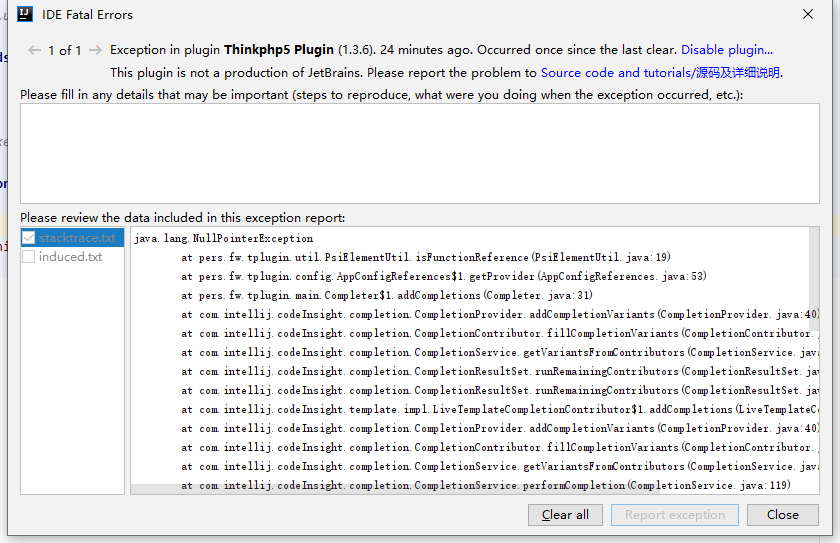Image resolution: width=840 pixels, height=543 pixels.
Task: Click the java.lang.NullPointerException line
Action: (x=223, y=238)
